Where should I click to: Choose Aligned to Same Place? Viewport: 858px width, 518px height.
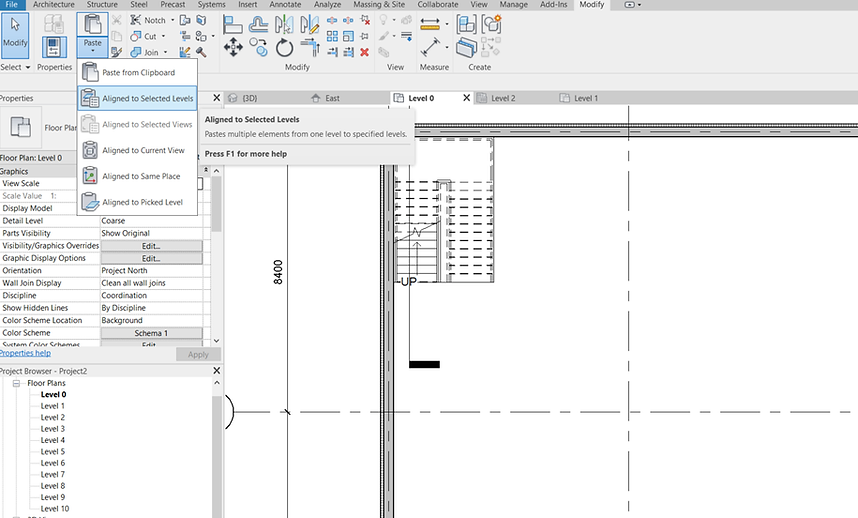137,176
